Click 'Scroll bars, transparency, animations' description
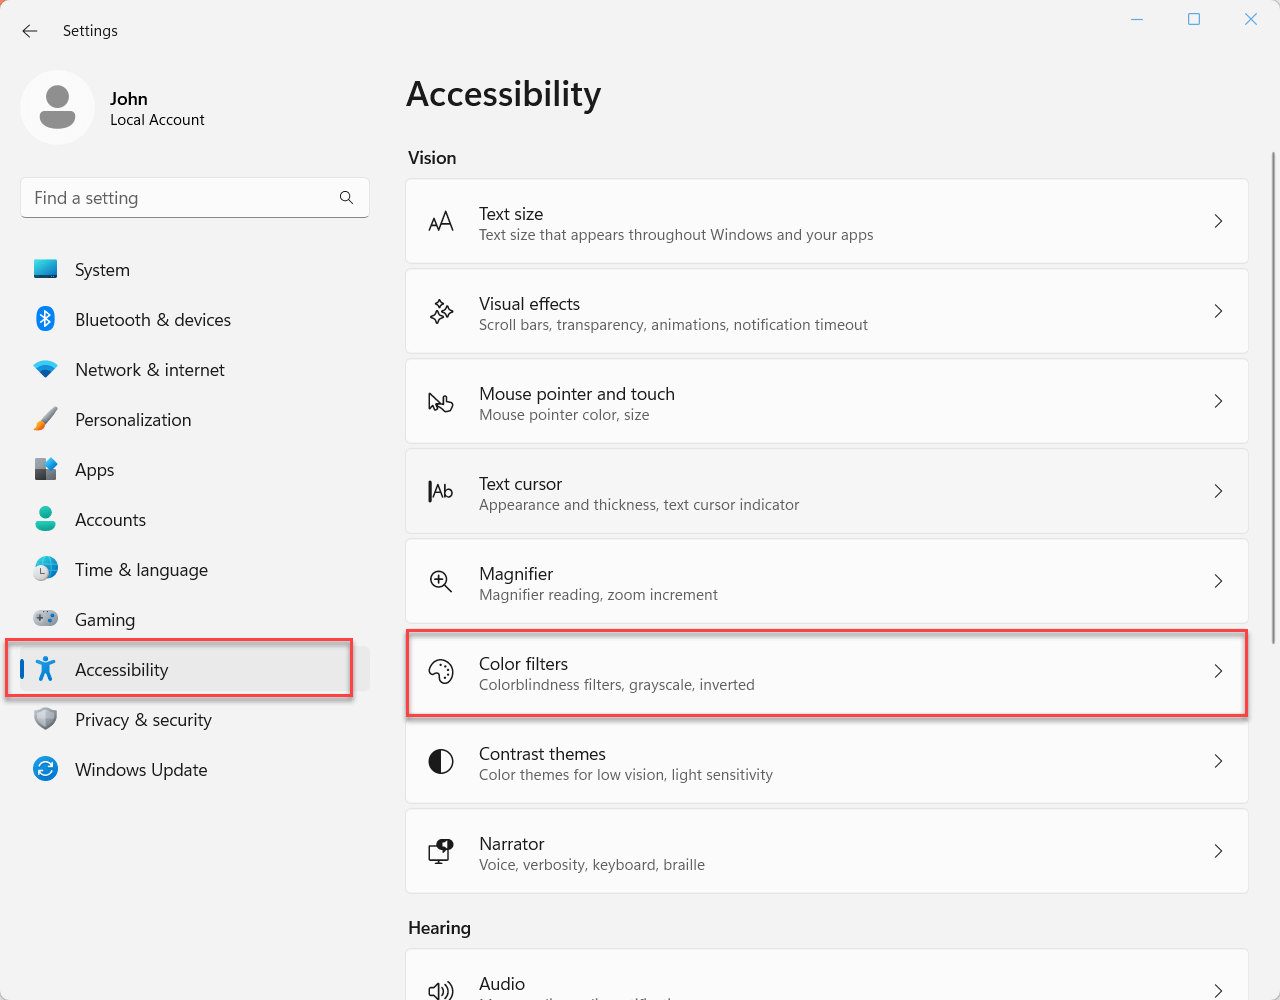This screenshot has height=1000, width=1280. (x=673, y=325)
